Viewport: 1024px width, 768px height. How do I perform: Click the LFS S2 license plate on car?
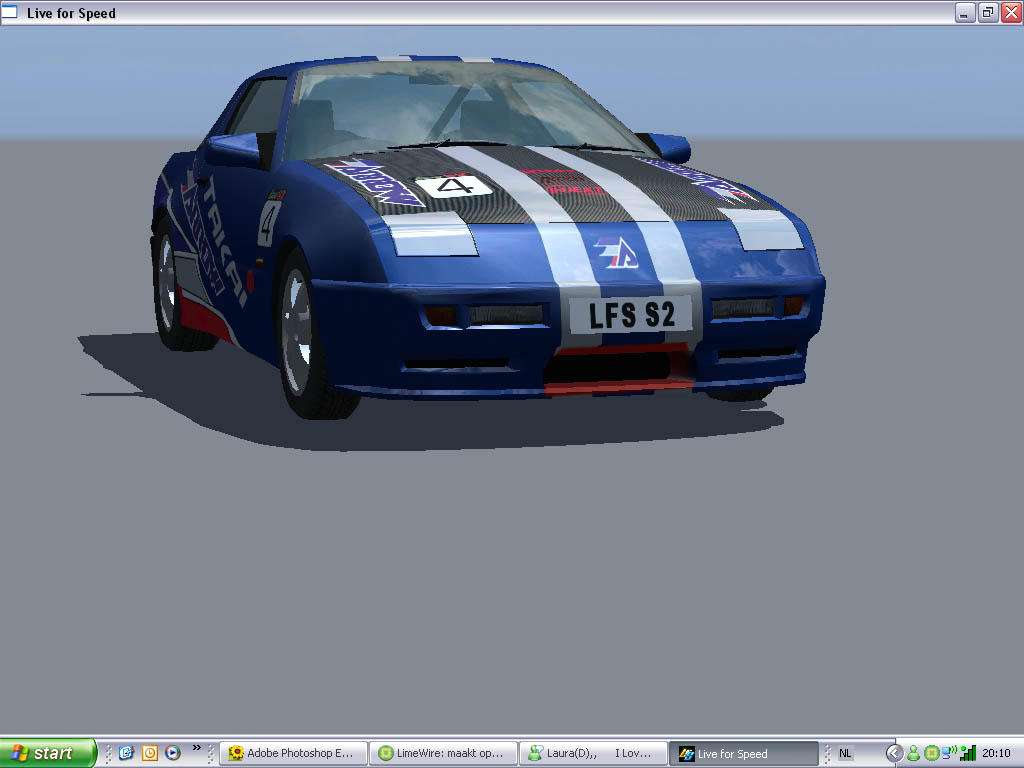(x=631, y=315)
